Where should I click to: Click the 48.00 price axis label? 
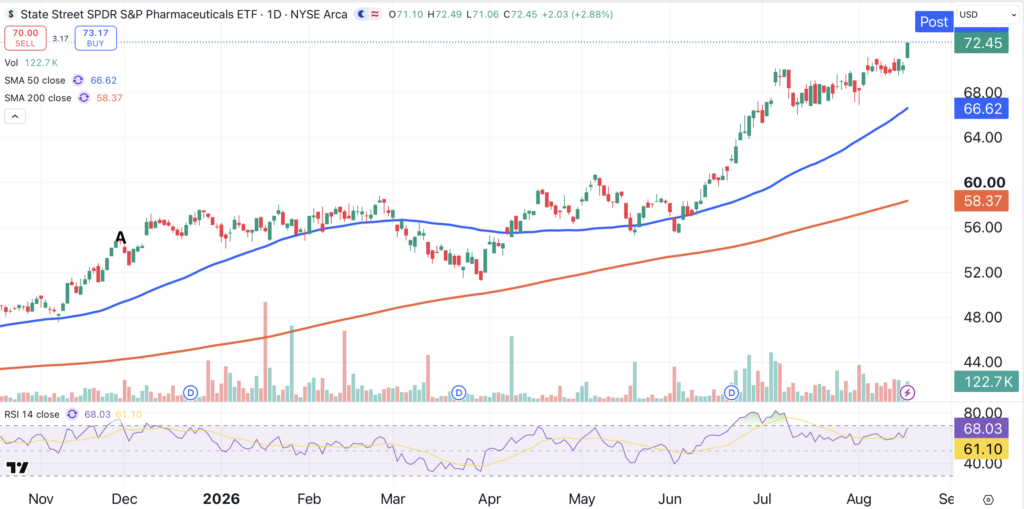pyautogui.click(x=984, y=317)
